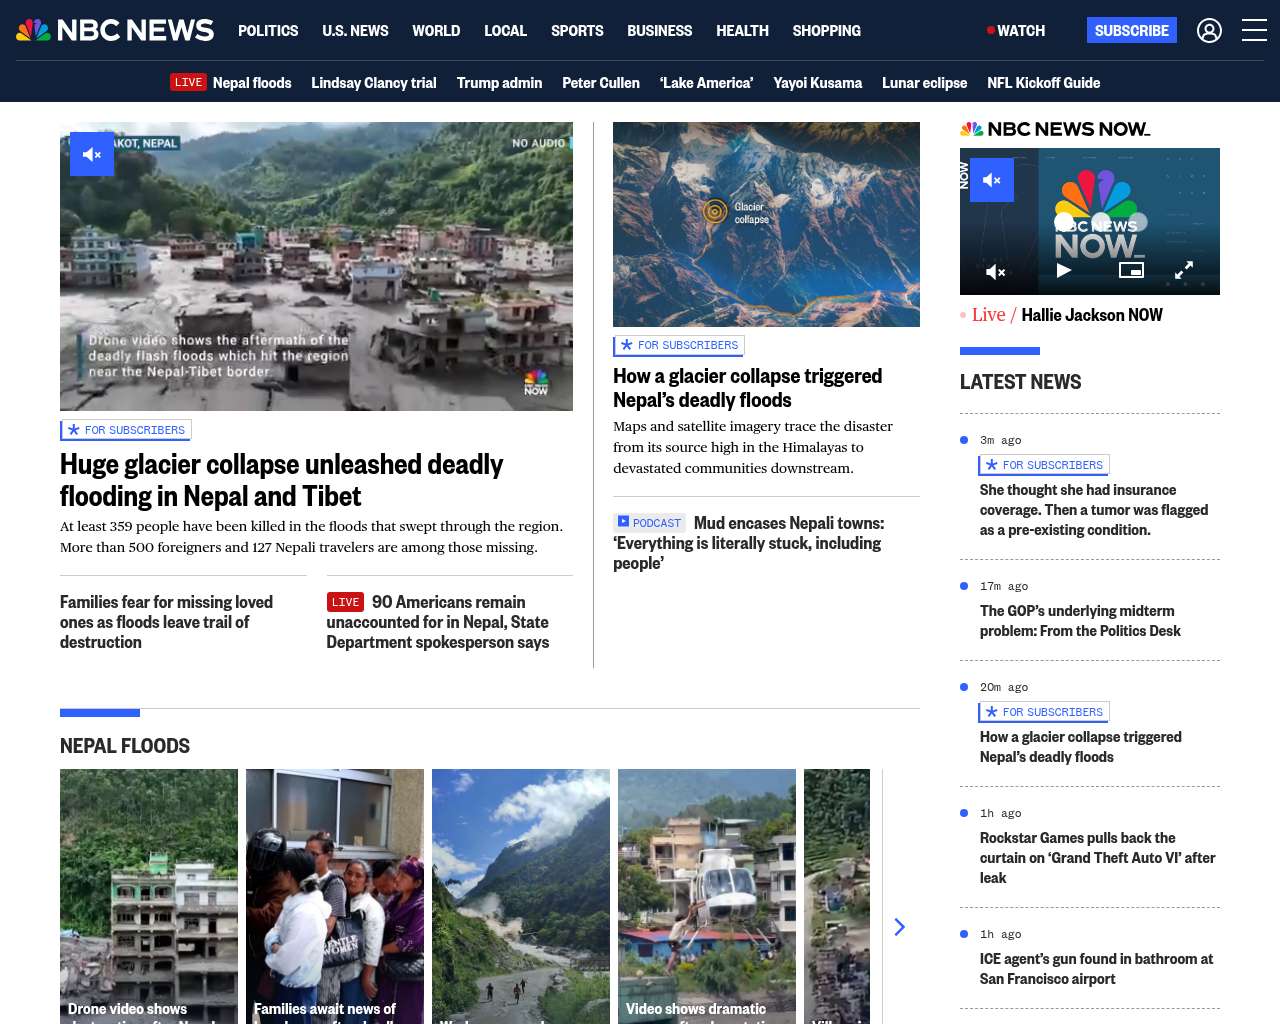Open the Politics section
Image resolution: width=1280 pixels, height=1024 pixels.
[x=268, y=31]
